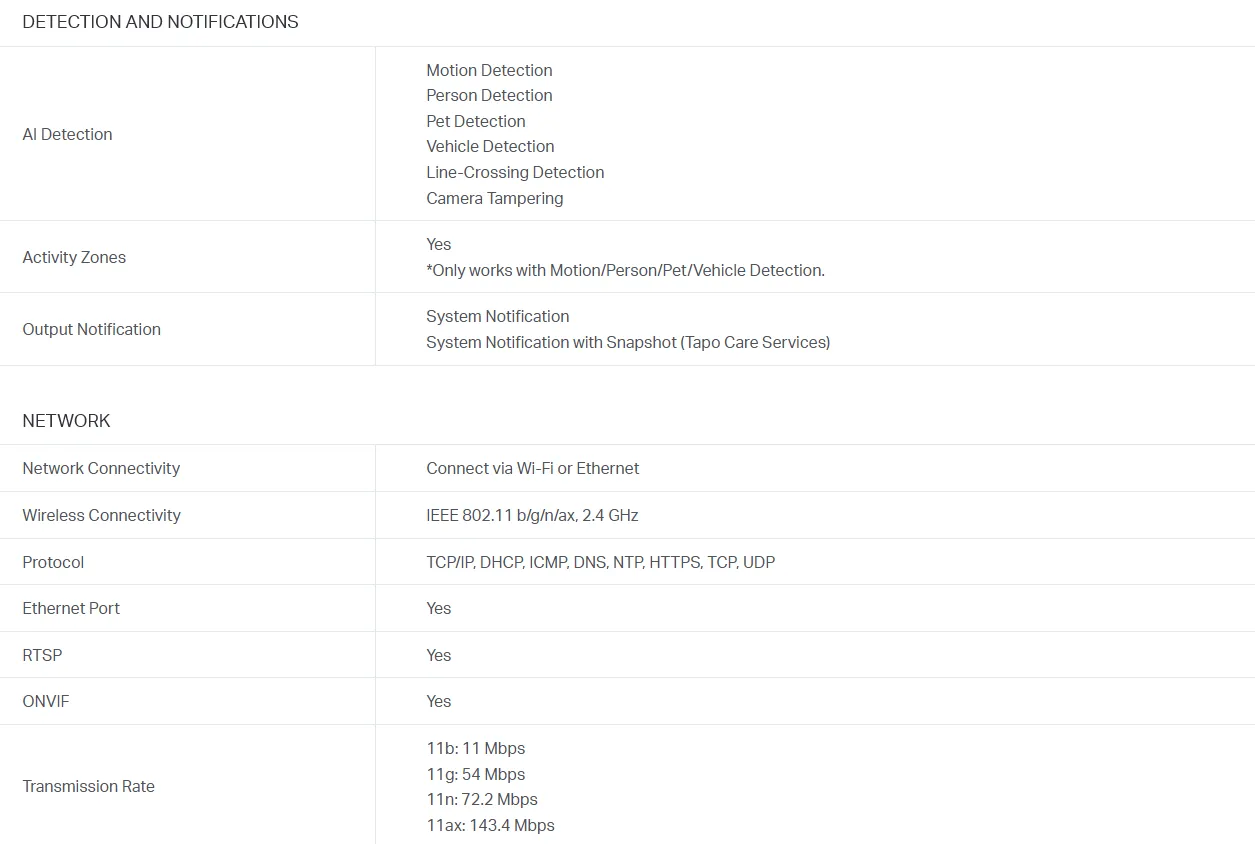Click the Tapo Care Services snapshot line

pos(628,342)
